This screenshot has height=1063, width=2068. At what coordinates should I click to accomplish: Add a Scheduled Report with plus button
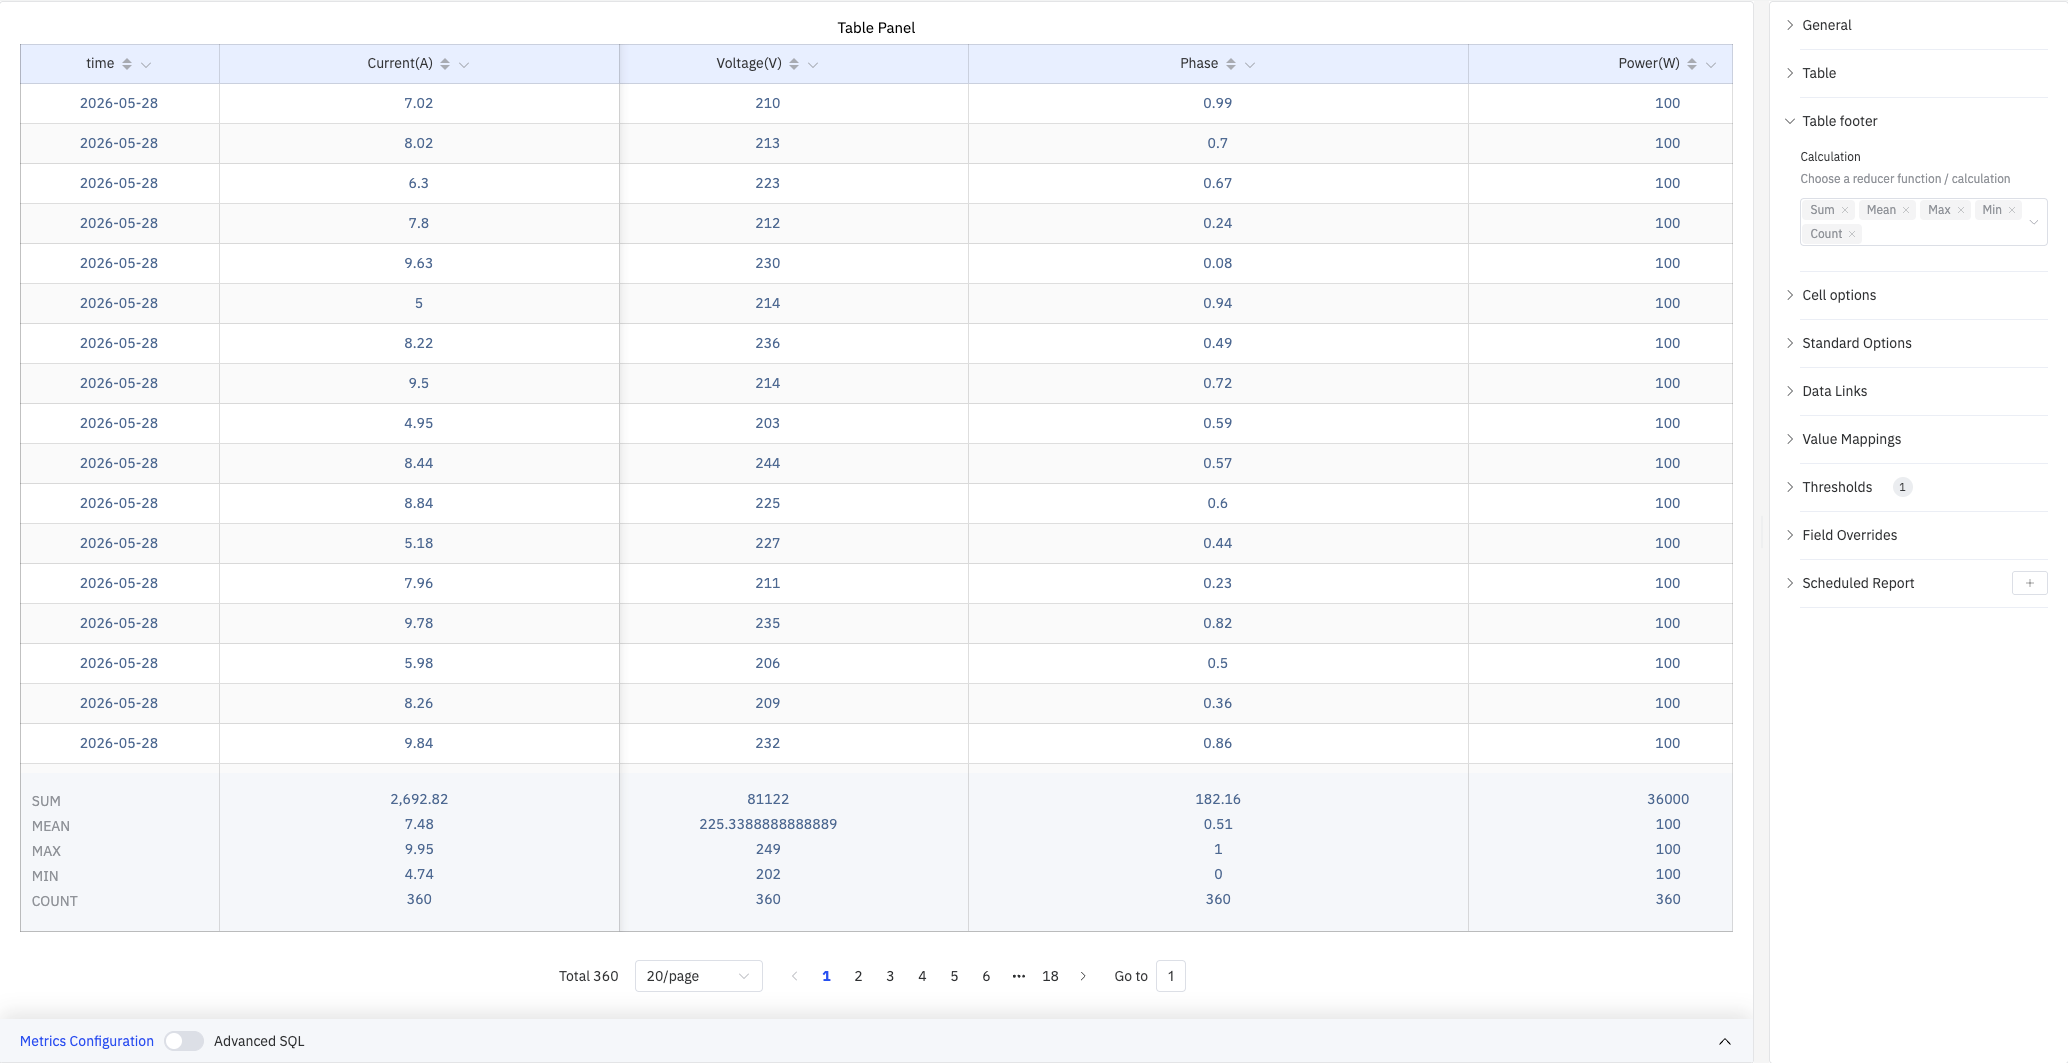[2030, 583]
